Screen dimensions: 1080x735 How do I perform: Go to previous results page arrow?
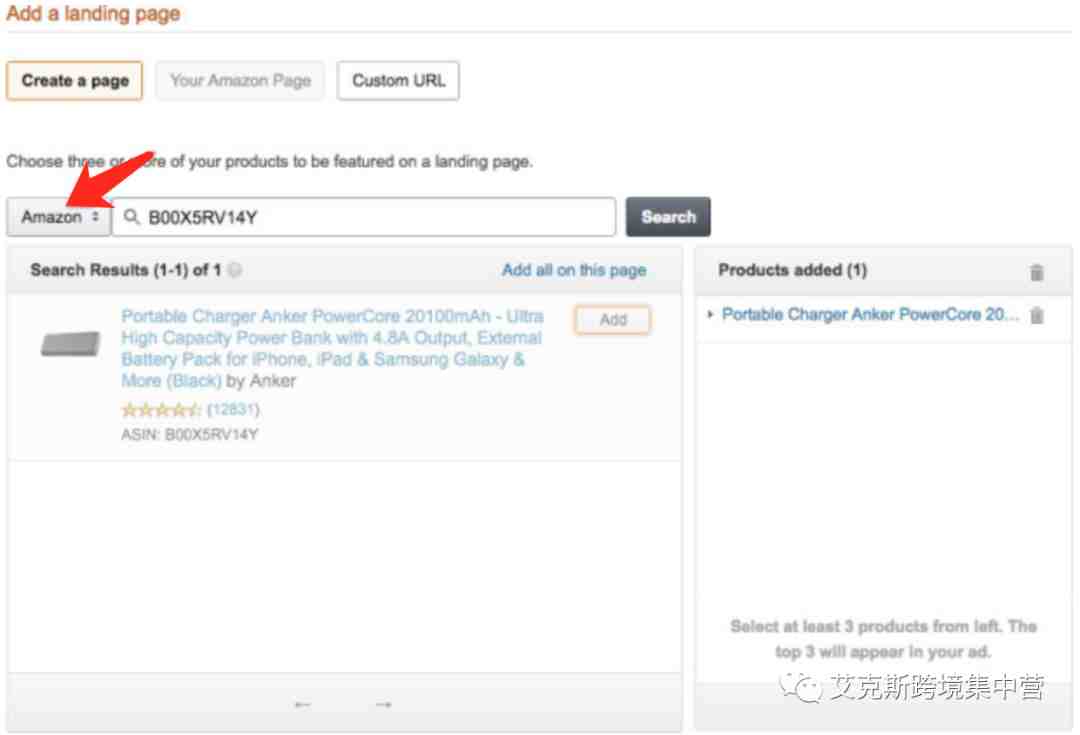pos(303,705)
